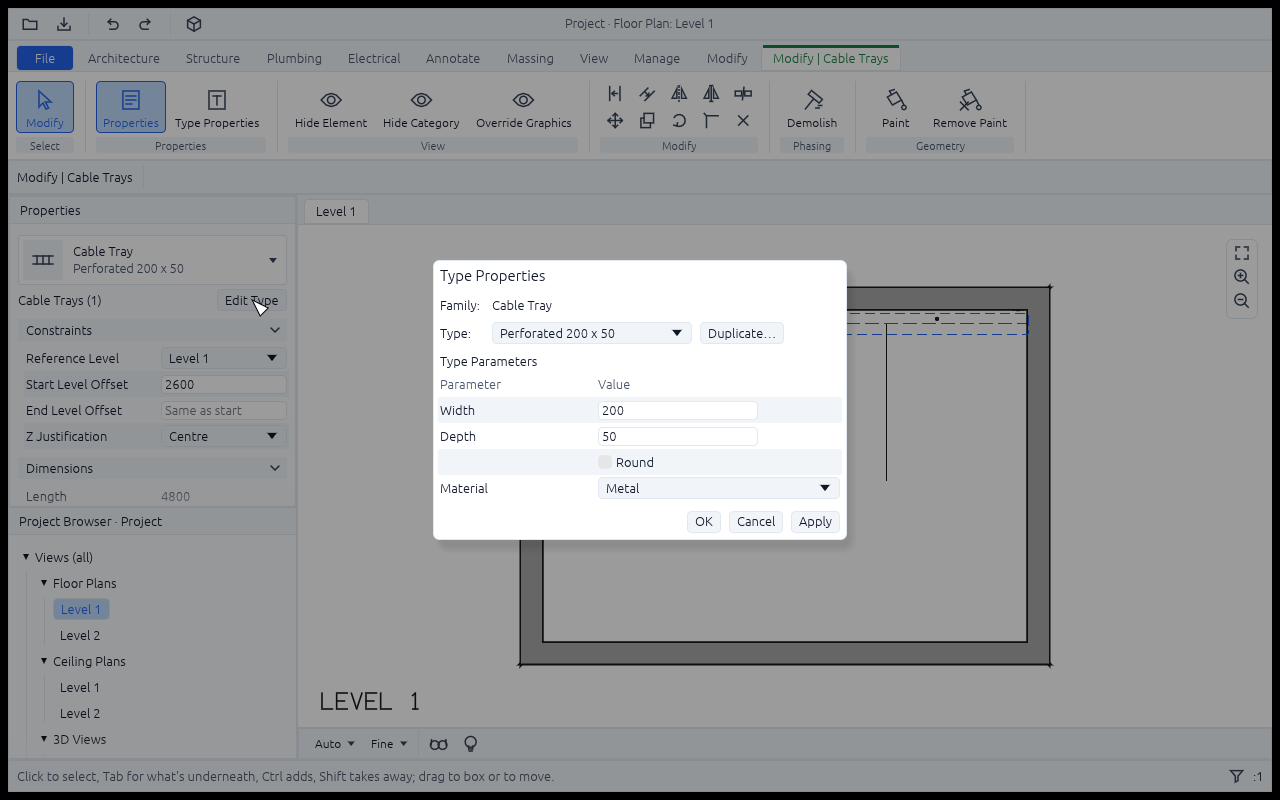Open the Reference Level dropdown
Viewport: 1280px width, 800px height.
(224, 358)
